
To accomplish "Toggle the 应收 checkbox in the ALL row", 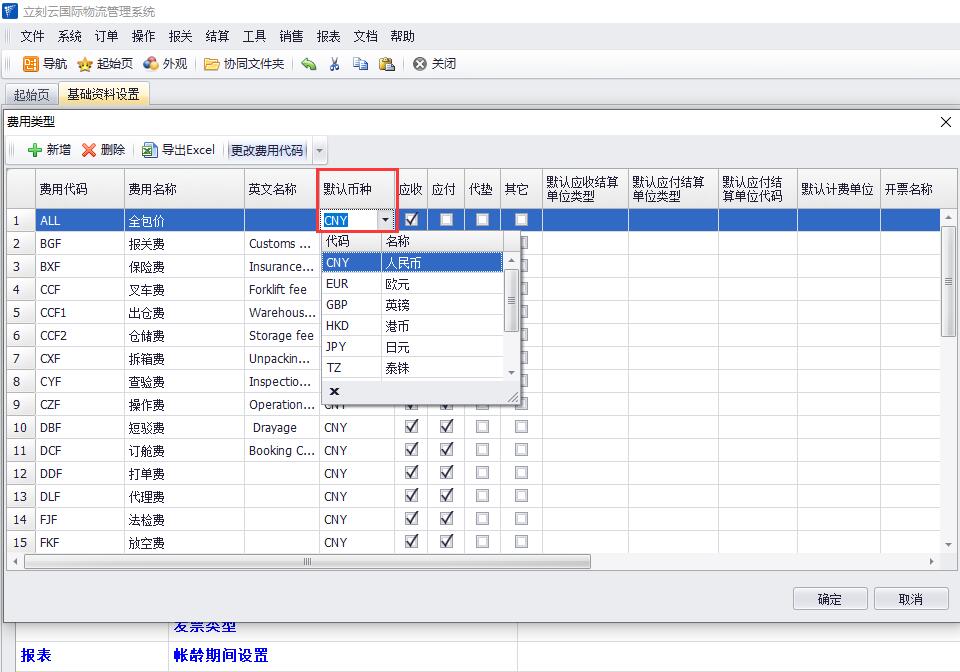I will [411, 219].
